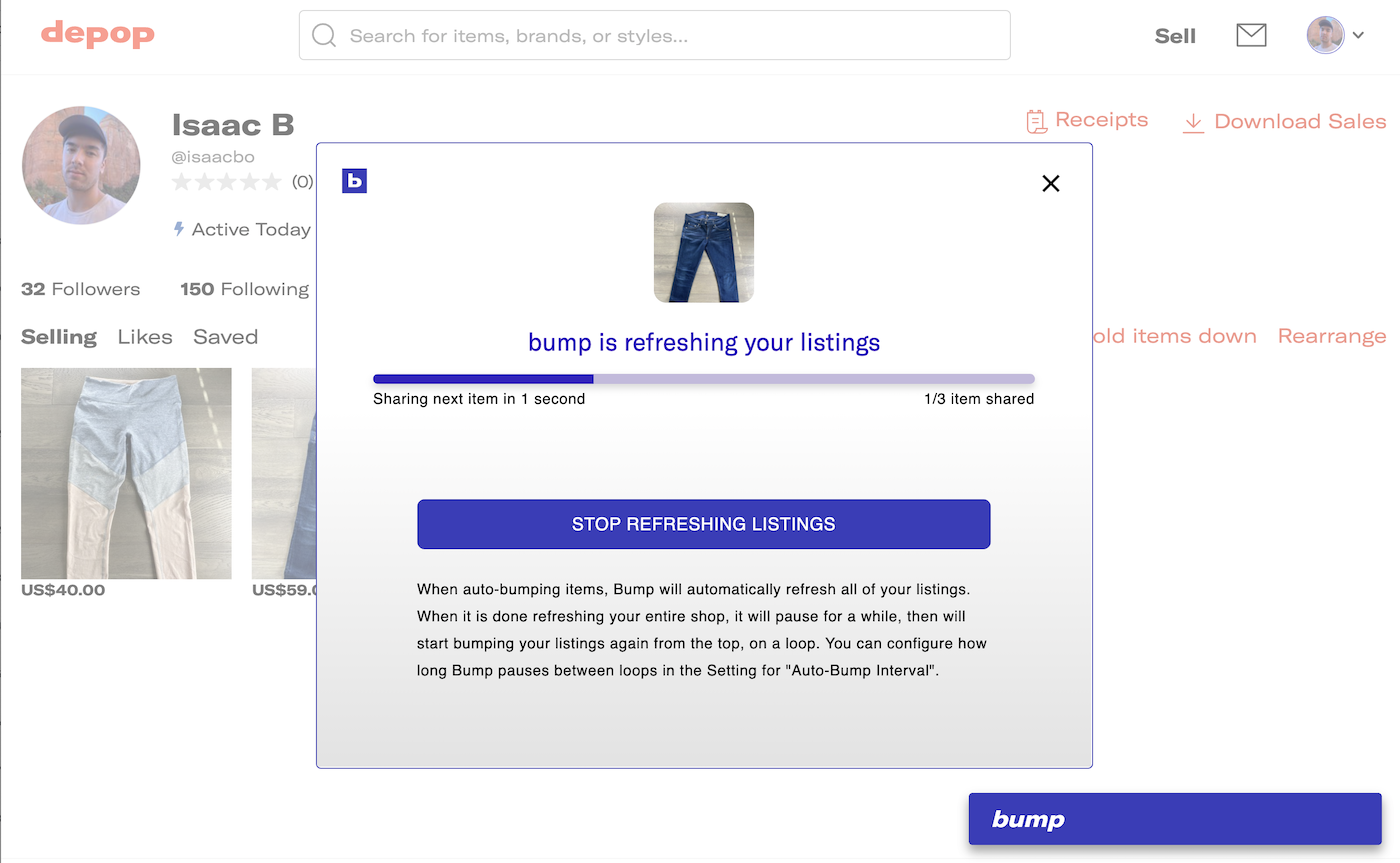Open the messages envelope icon
Viewport: 1400px width, 863px height.
point(1251,36)
